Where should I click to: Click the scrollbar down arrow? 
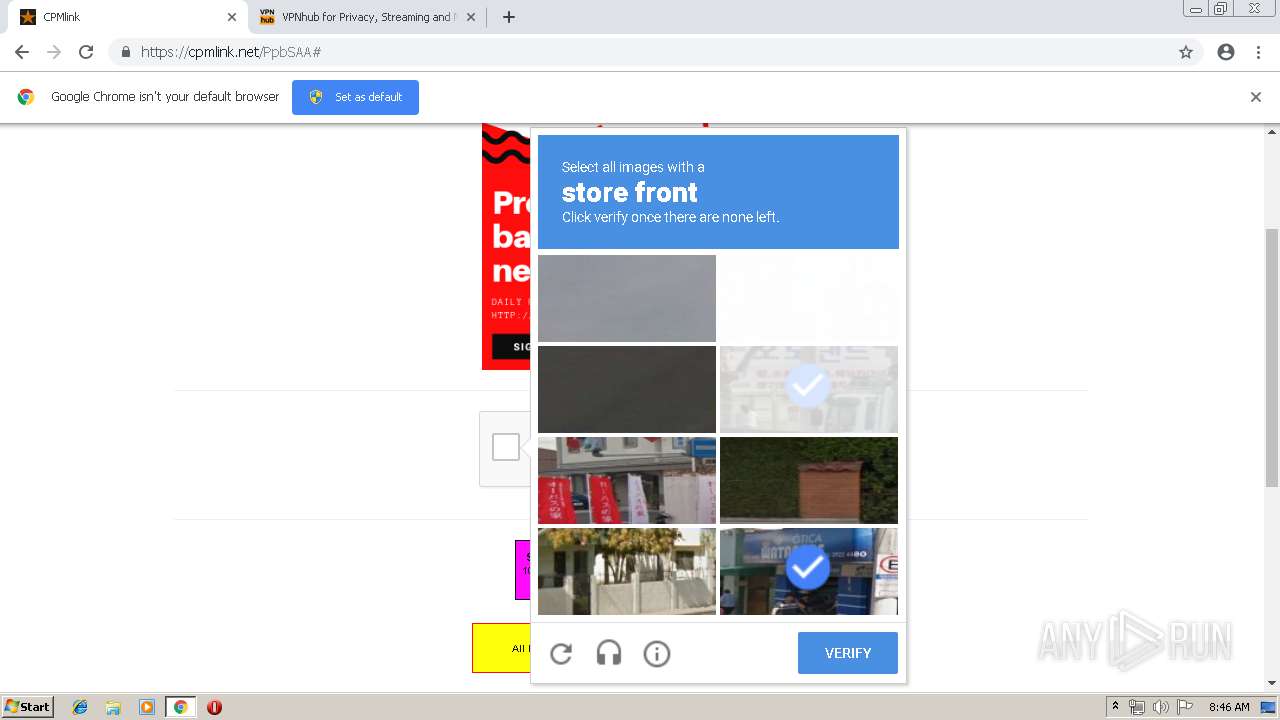pyautogui.click(x=1272, y=683)
